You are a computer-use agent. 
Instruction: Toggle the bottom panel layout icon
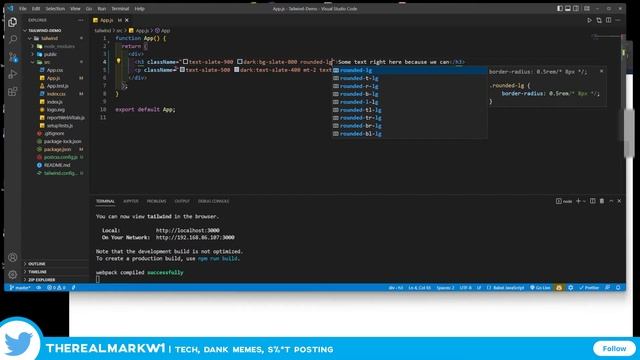(568, 9)
